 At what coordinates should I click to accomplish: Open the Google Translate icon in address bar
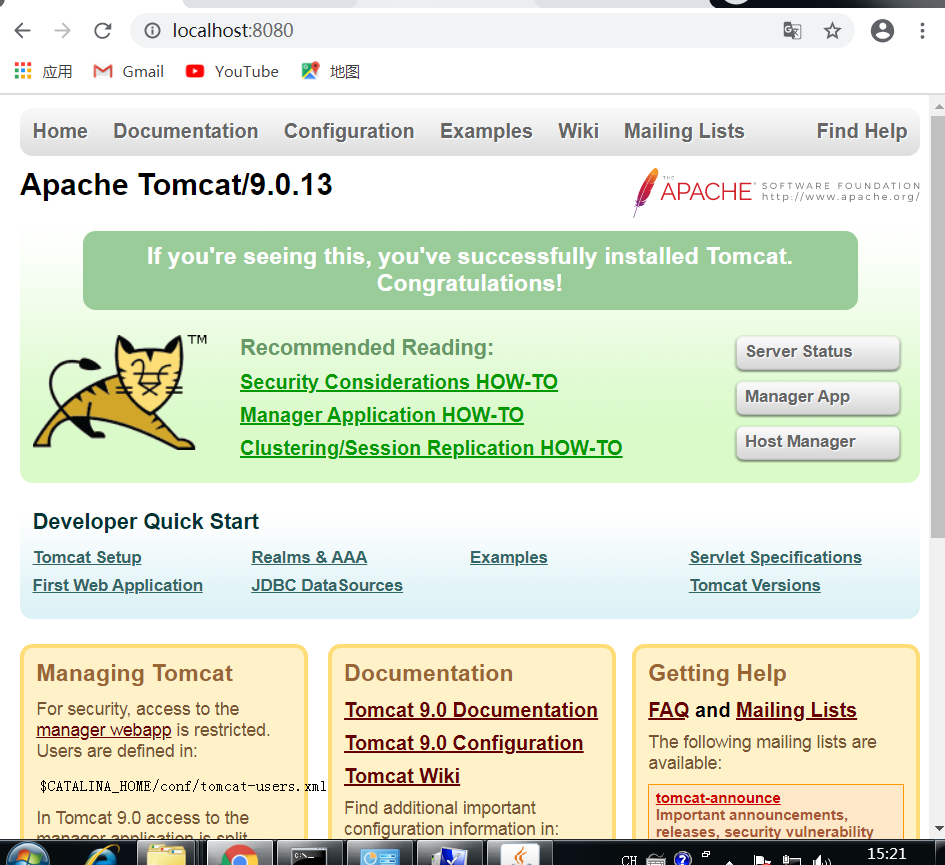[x=792, y=31]
